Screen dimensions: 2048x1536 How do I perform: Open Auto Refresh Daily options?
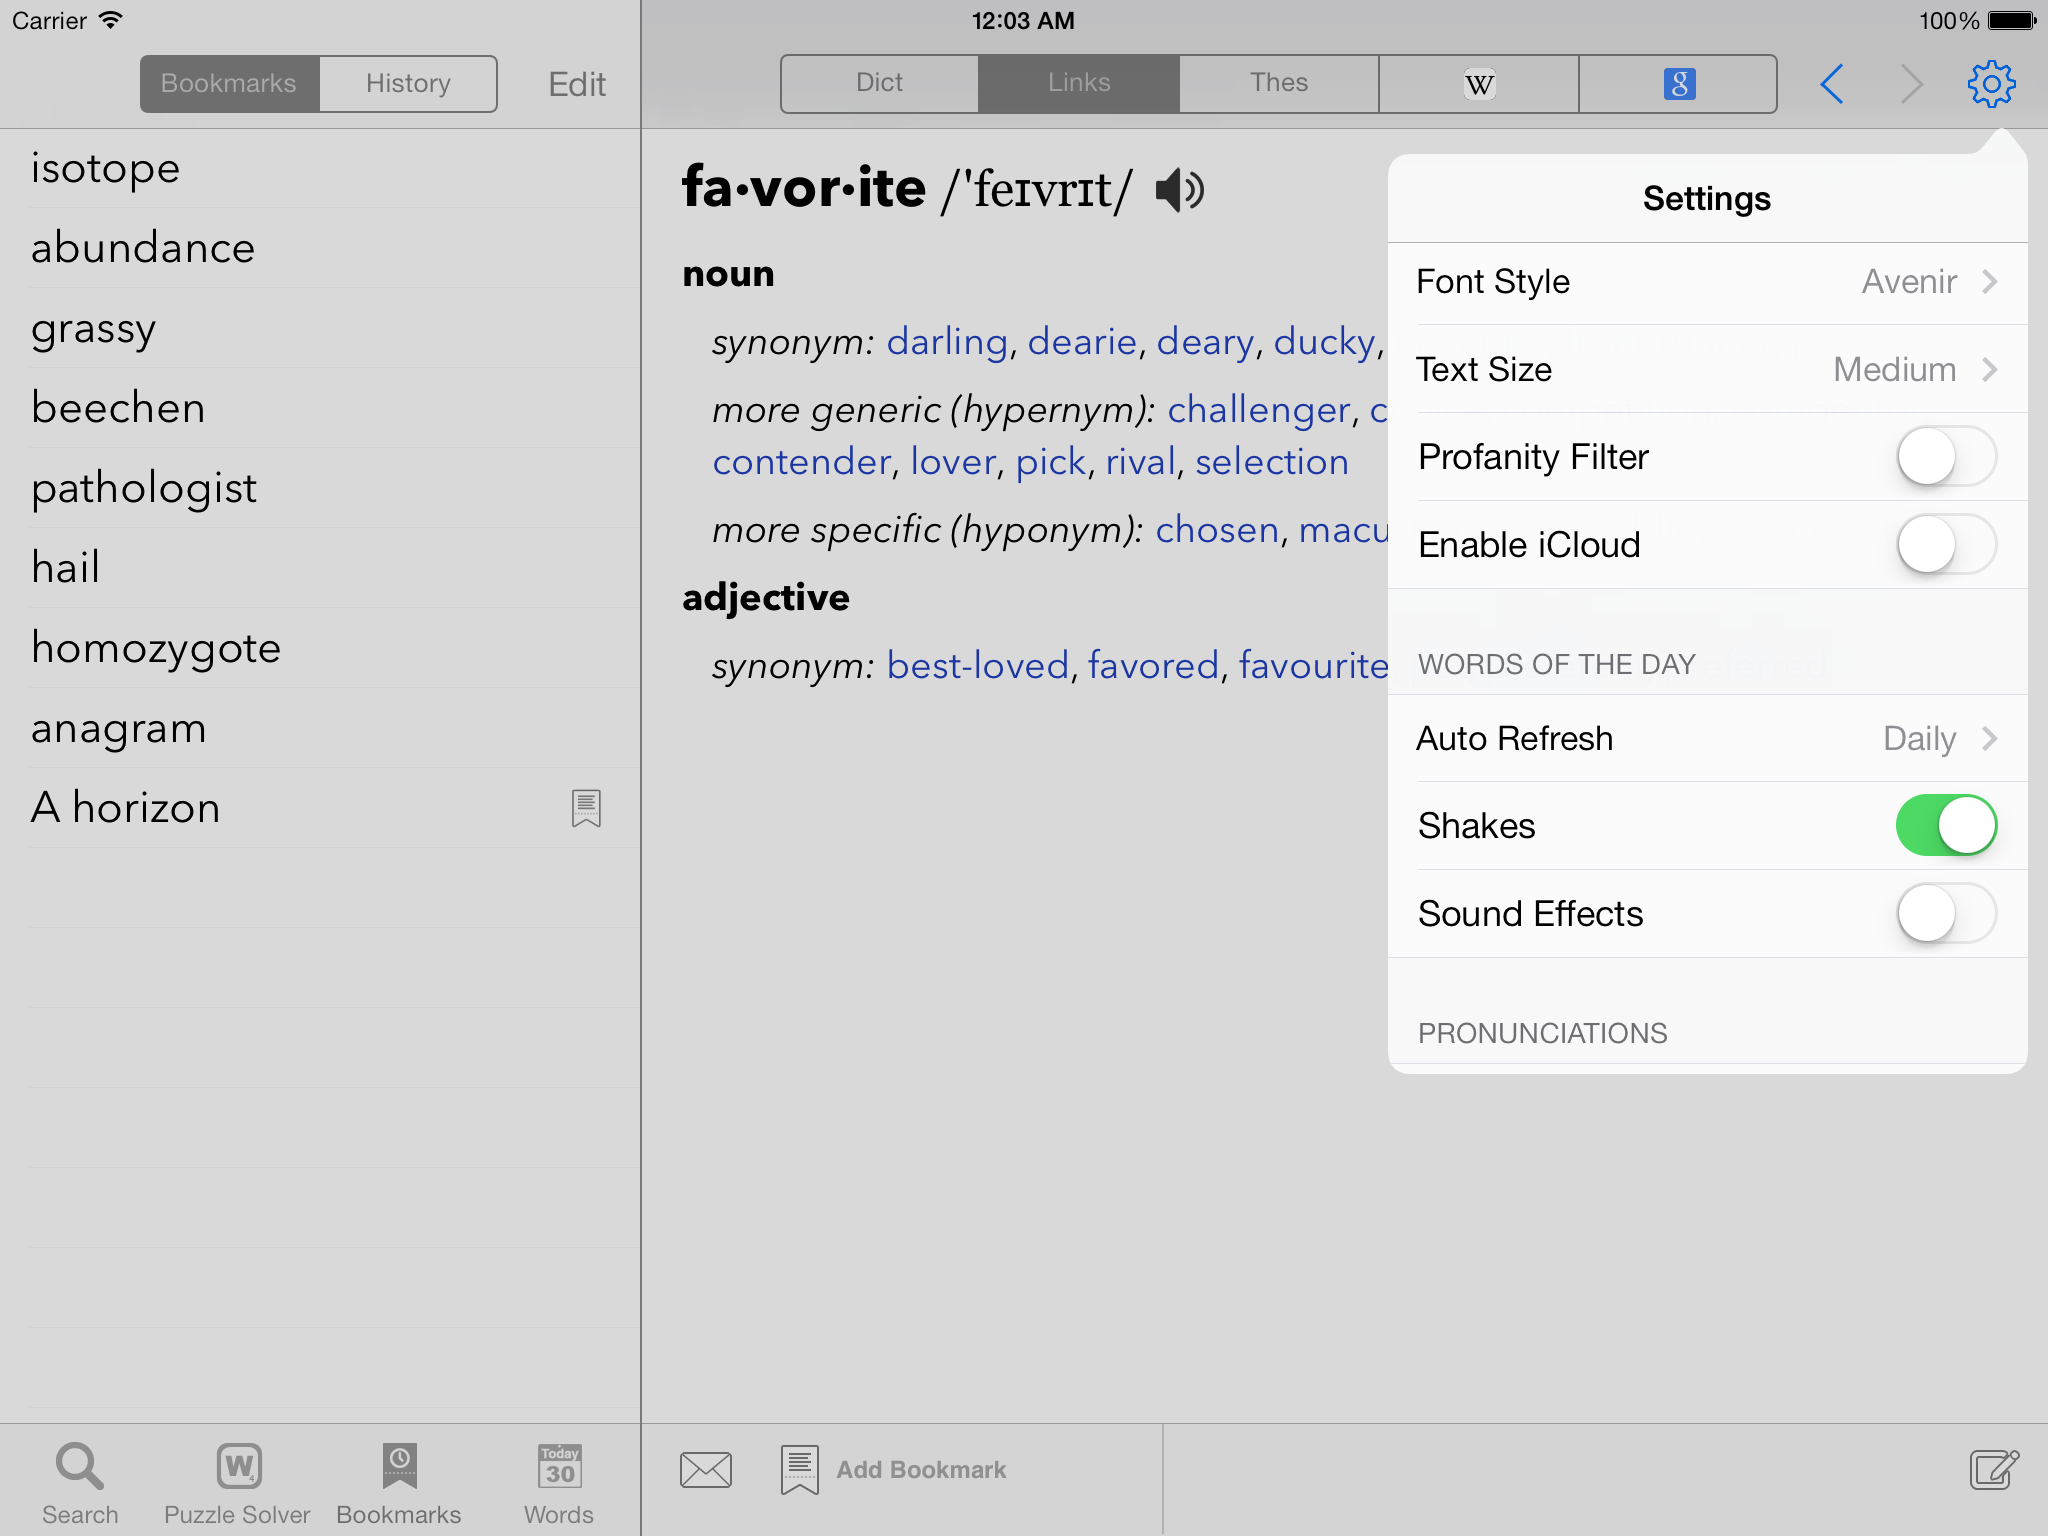[1708, 739]
